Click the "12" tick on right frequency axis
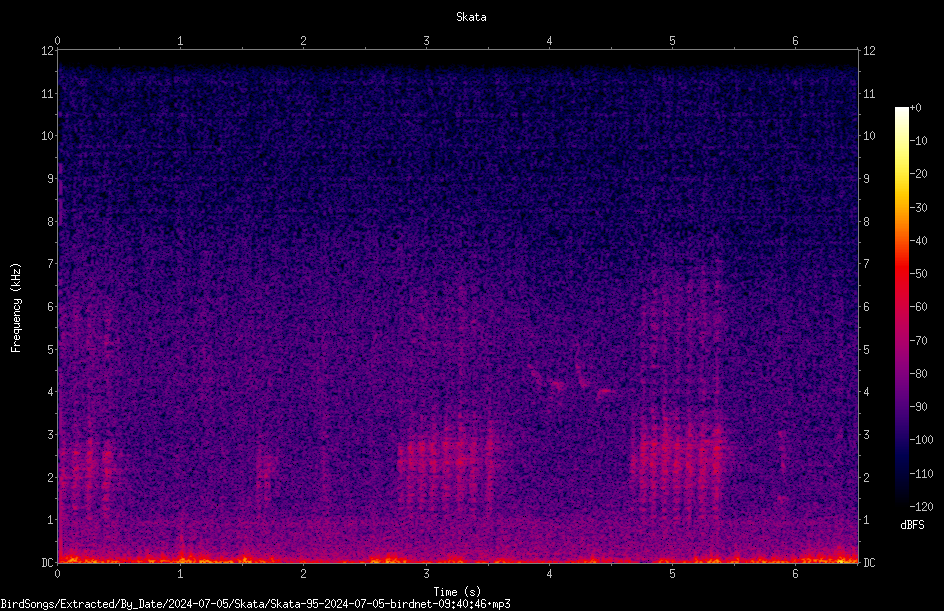 pyautogui.click(x=869, y=51)
